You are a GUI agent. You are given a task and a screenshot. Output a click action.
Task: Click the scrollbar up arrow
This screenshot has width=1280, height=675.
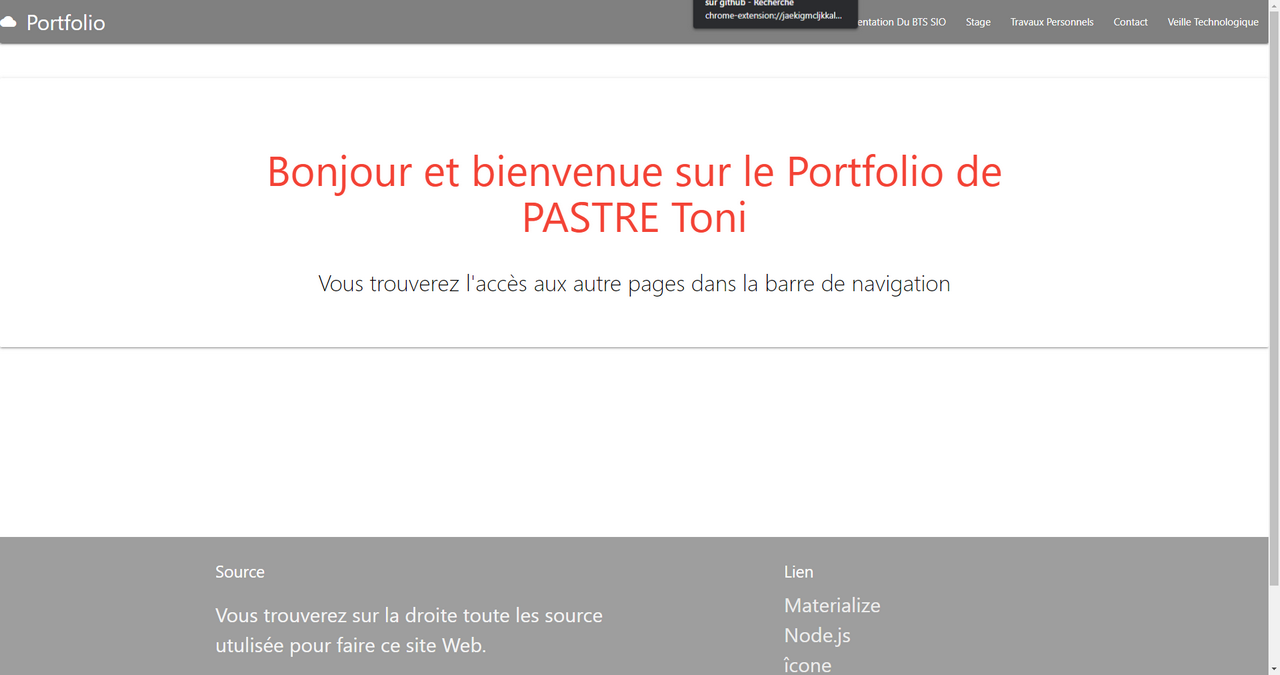pyautogui.click(x=1272, y=7)
